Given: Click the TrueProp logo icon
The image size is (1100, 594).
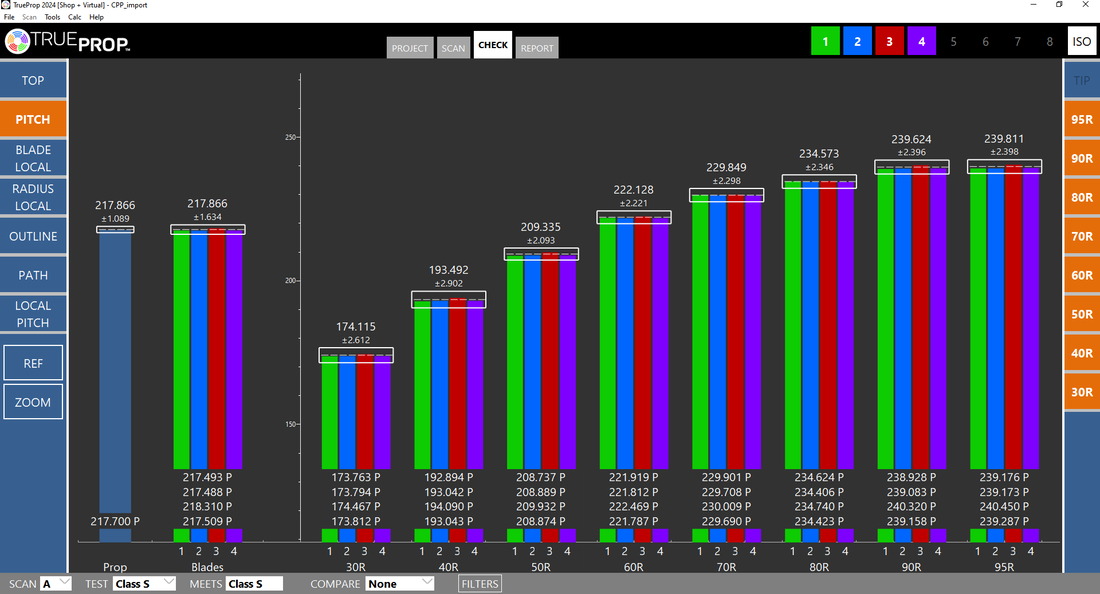Looking at the screenshot, I should coord(18,42).
